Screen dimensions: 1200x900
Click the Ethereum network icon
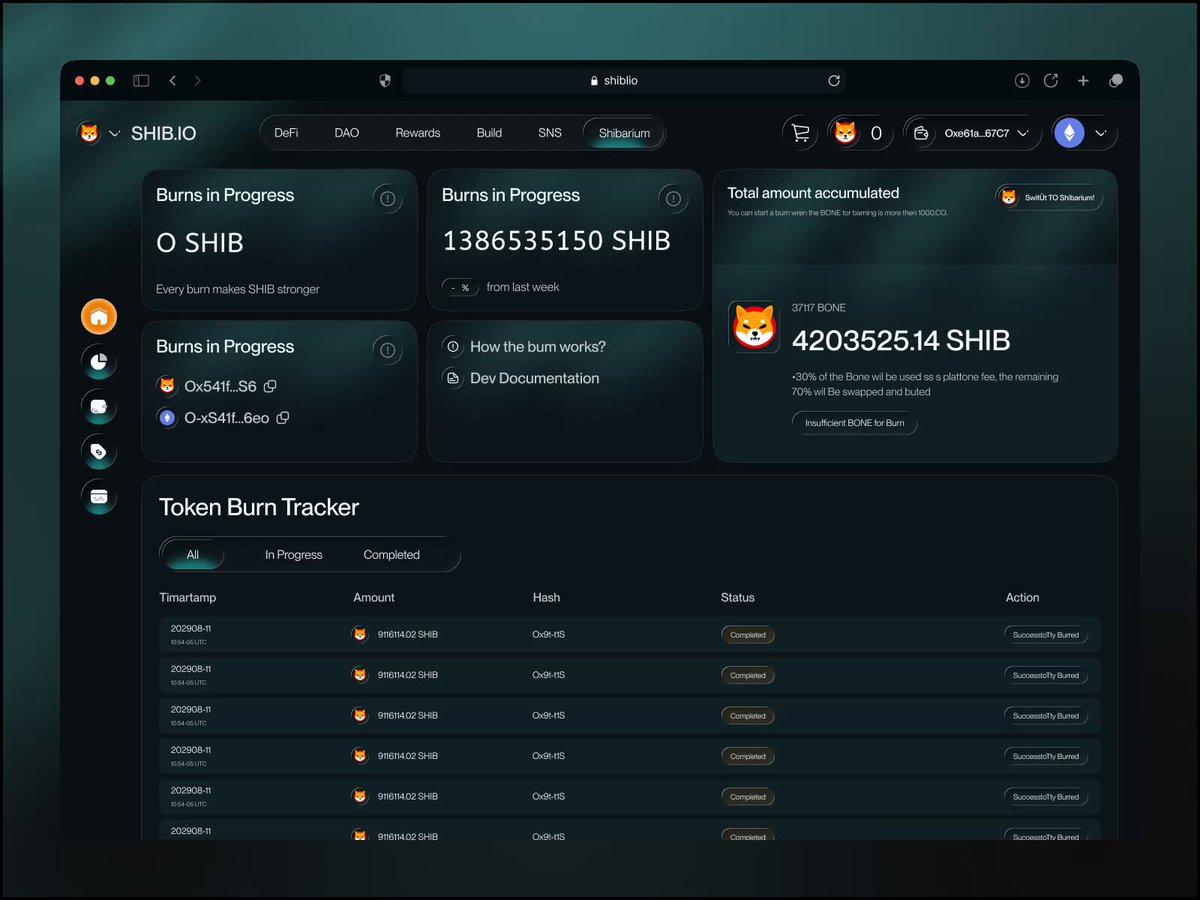coord(1069,133)
